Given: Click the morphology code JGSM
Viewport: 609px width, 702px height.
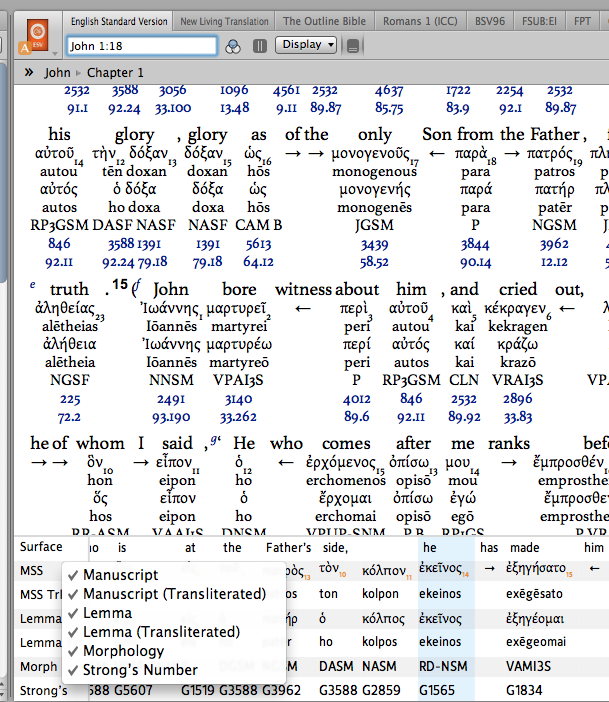Looking at the screenshot, I should (374, 225).
